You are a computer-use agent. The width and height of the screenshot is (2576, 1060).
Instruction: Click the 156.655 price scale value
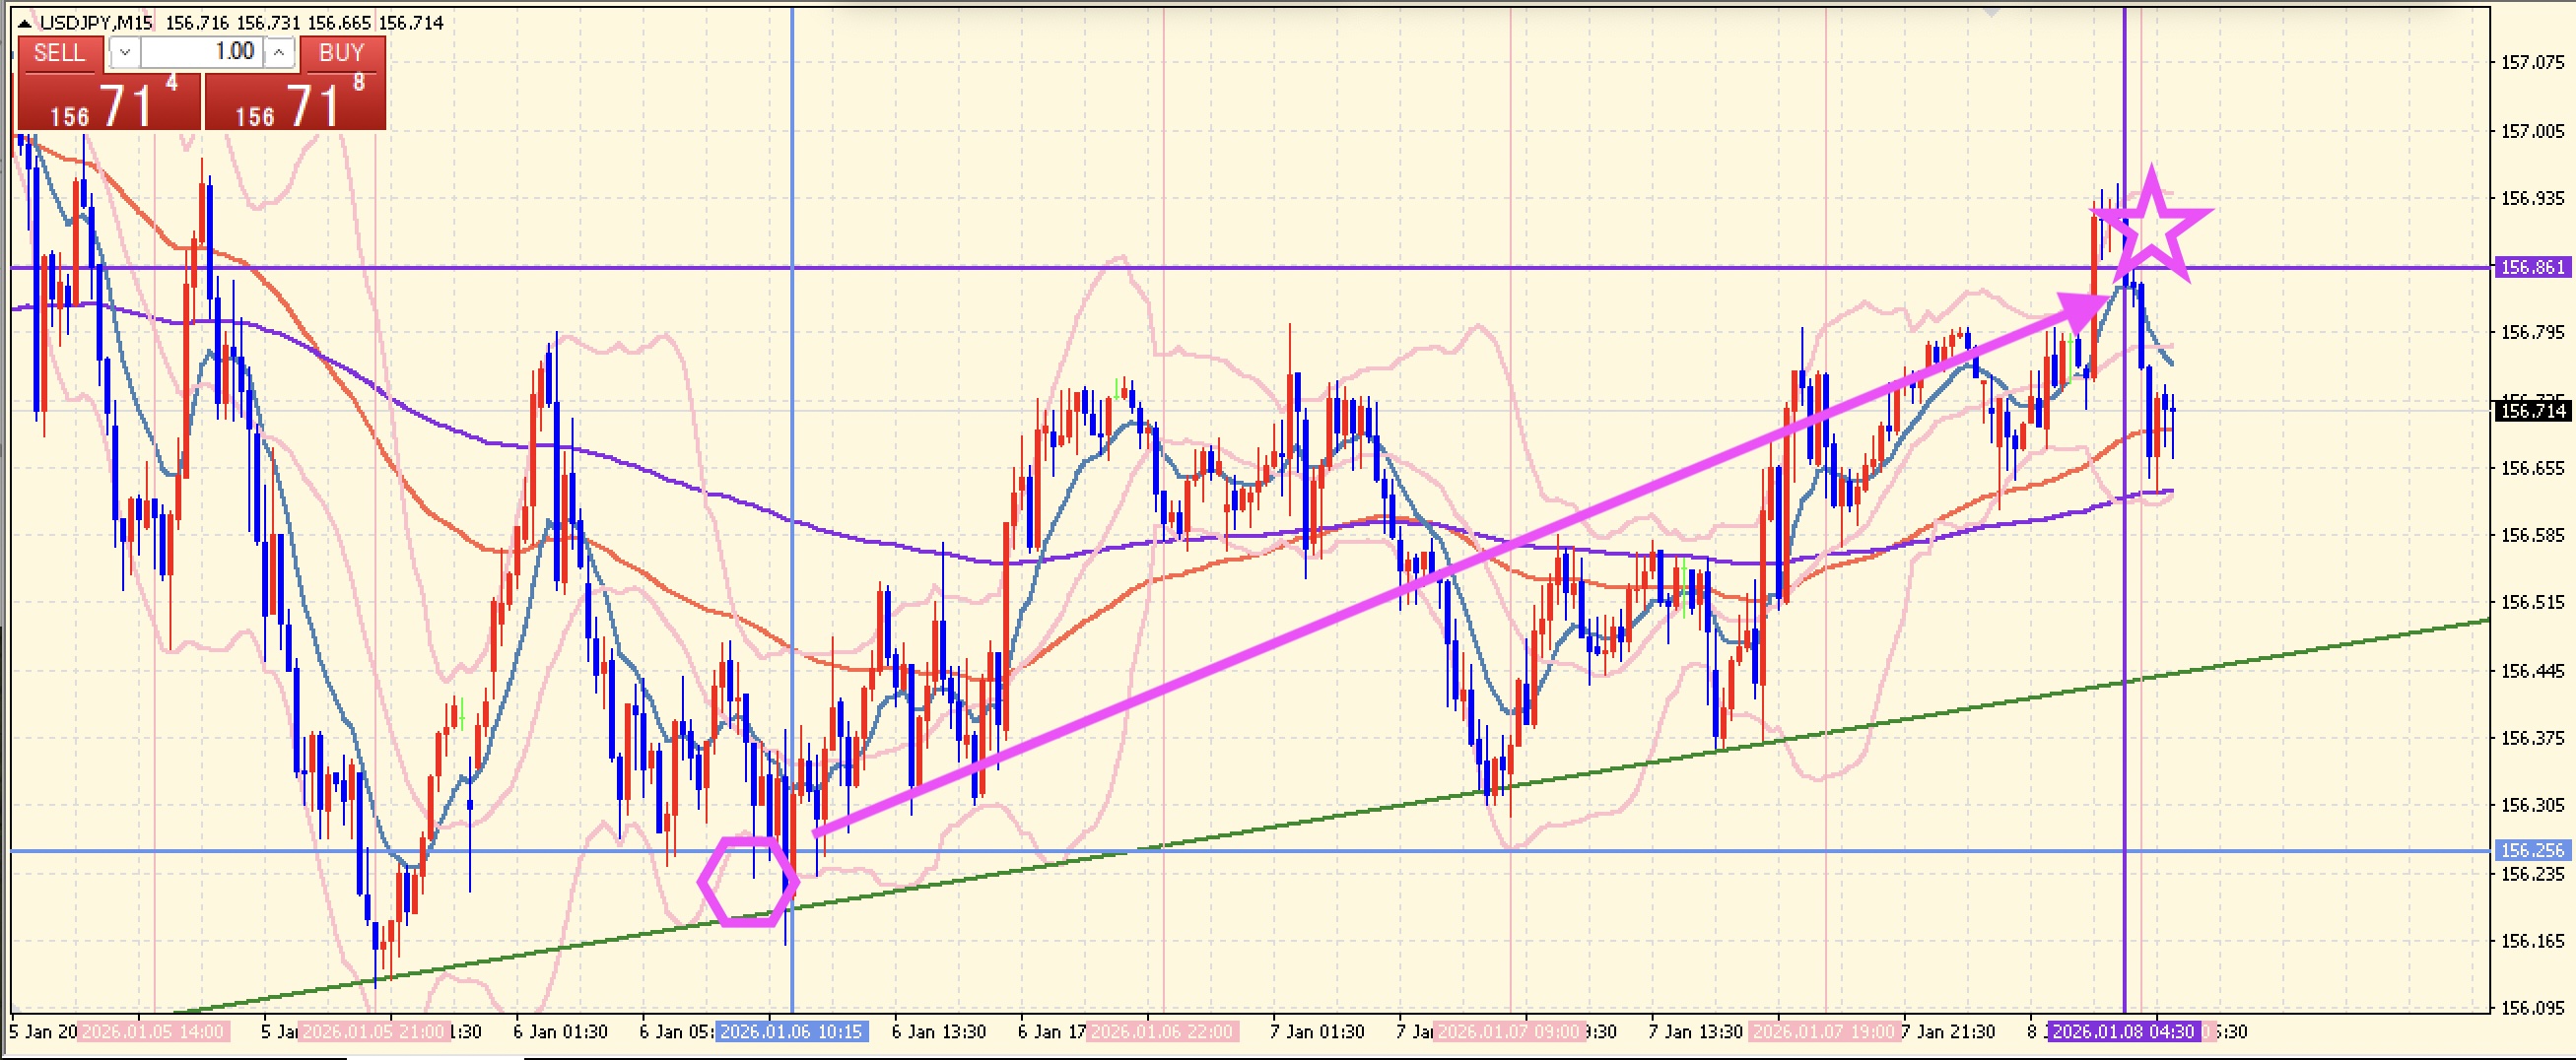(x=2532, y=468)
